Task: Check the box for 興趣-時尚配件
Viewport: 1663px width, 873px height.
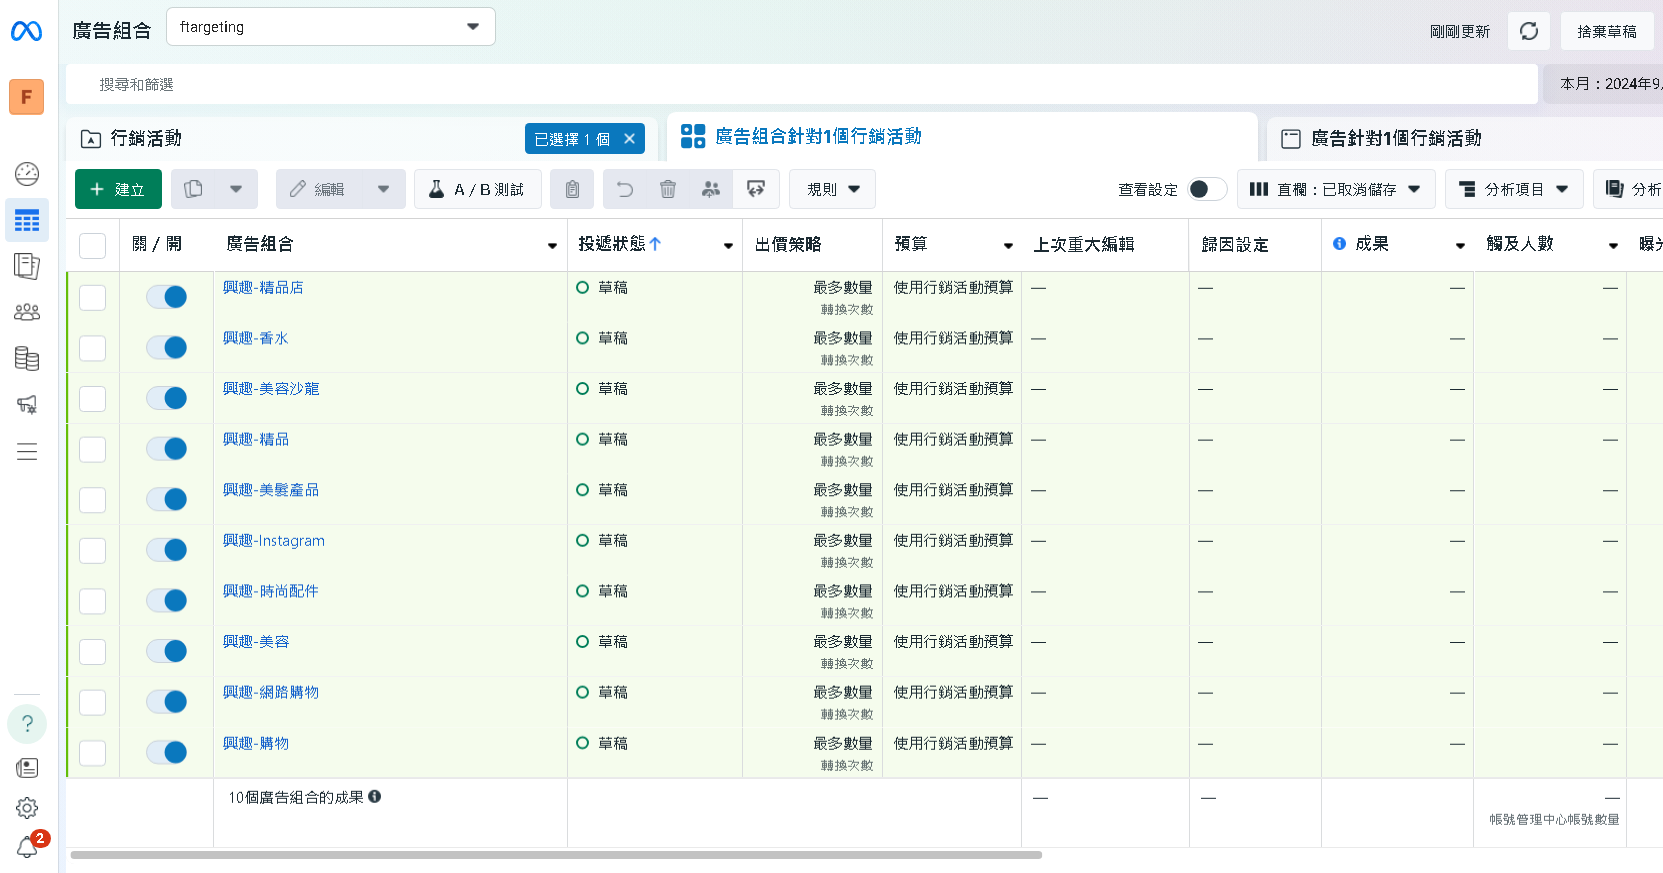Action: pyautogui.click(x=92, y=601)
